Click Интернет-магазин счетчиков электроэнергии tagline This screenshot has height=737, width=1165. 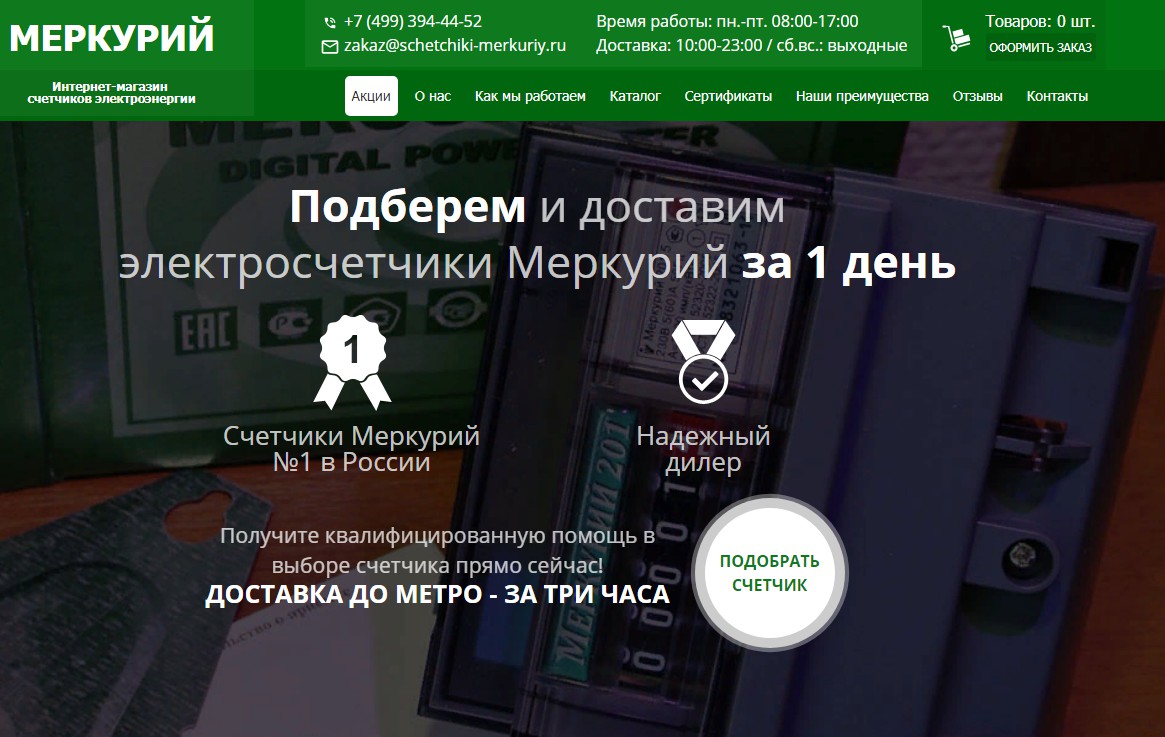tap(111, 93)
